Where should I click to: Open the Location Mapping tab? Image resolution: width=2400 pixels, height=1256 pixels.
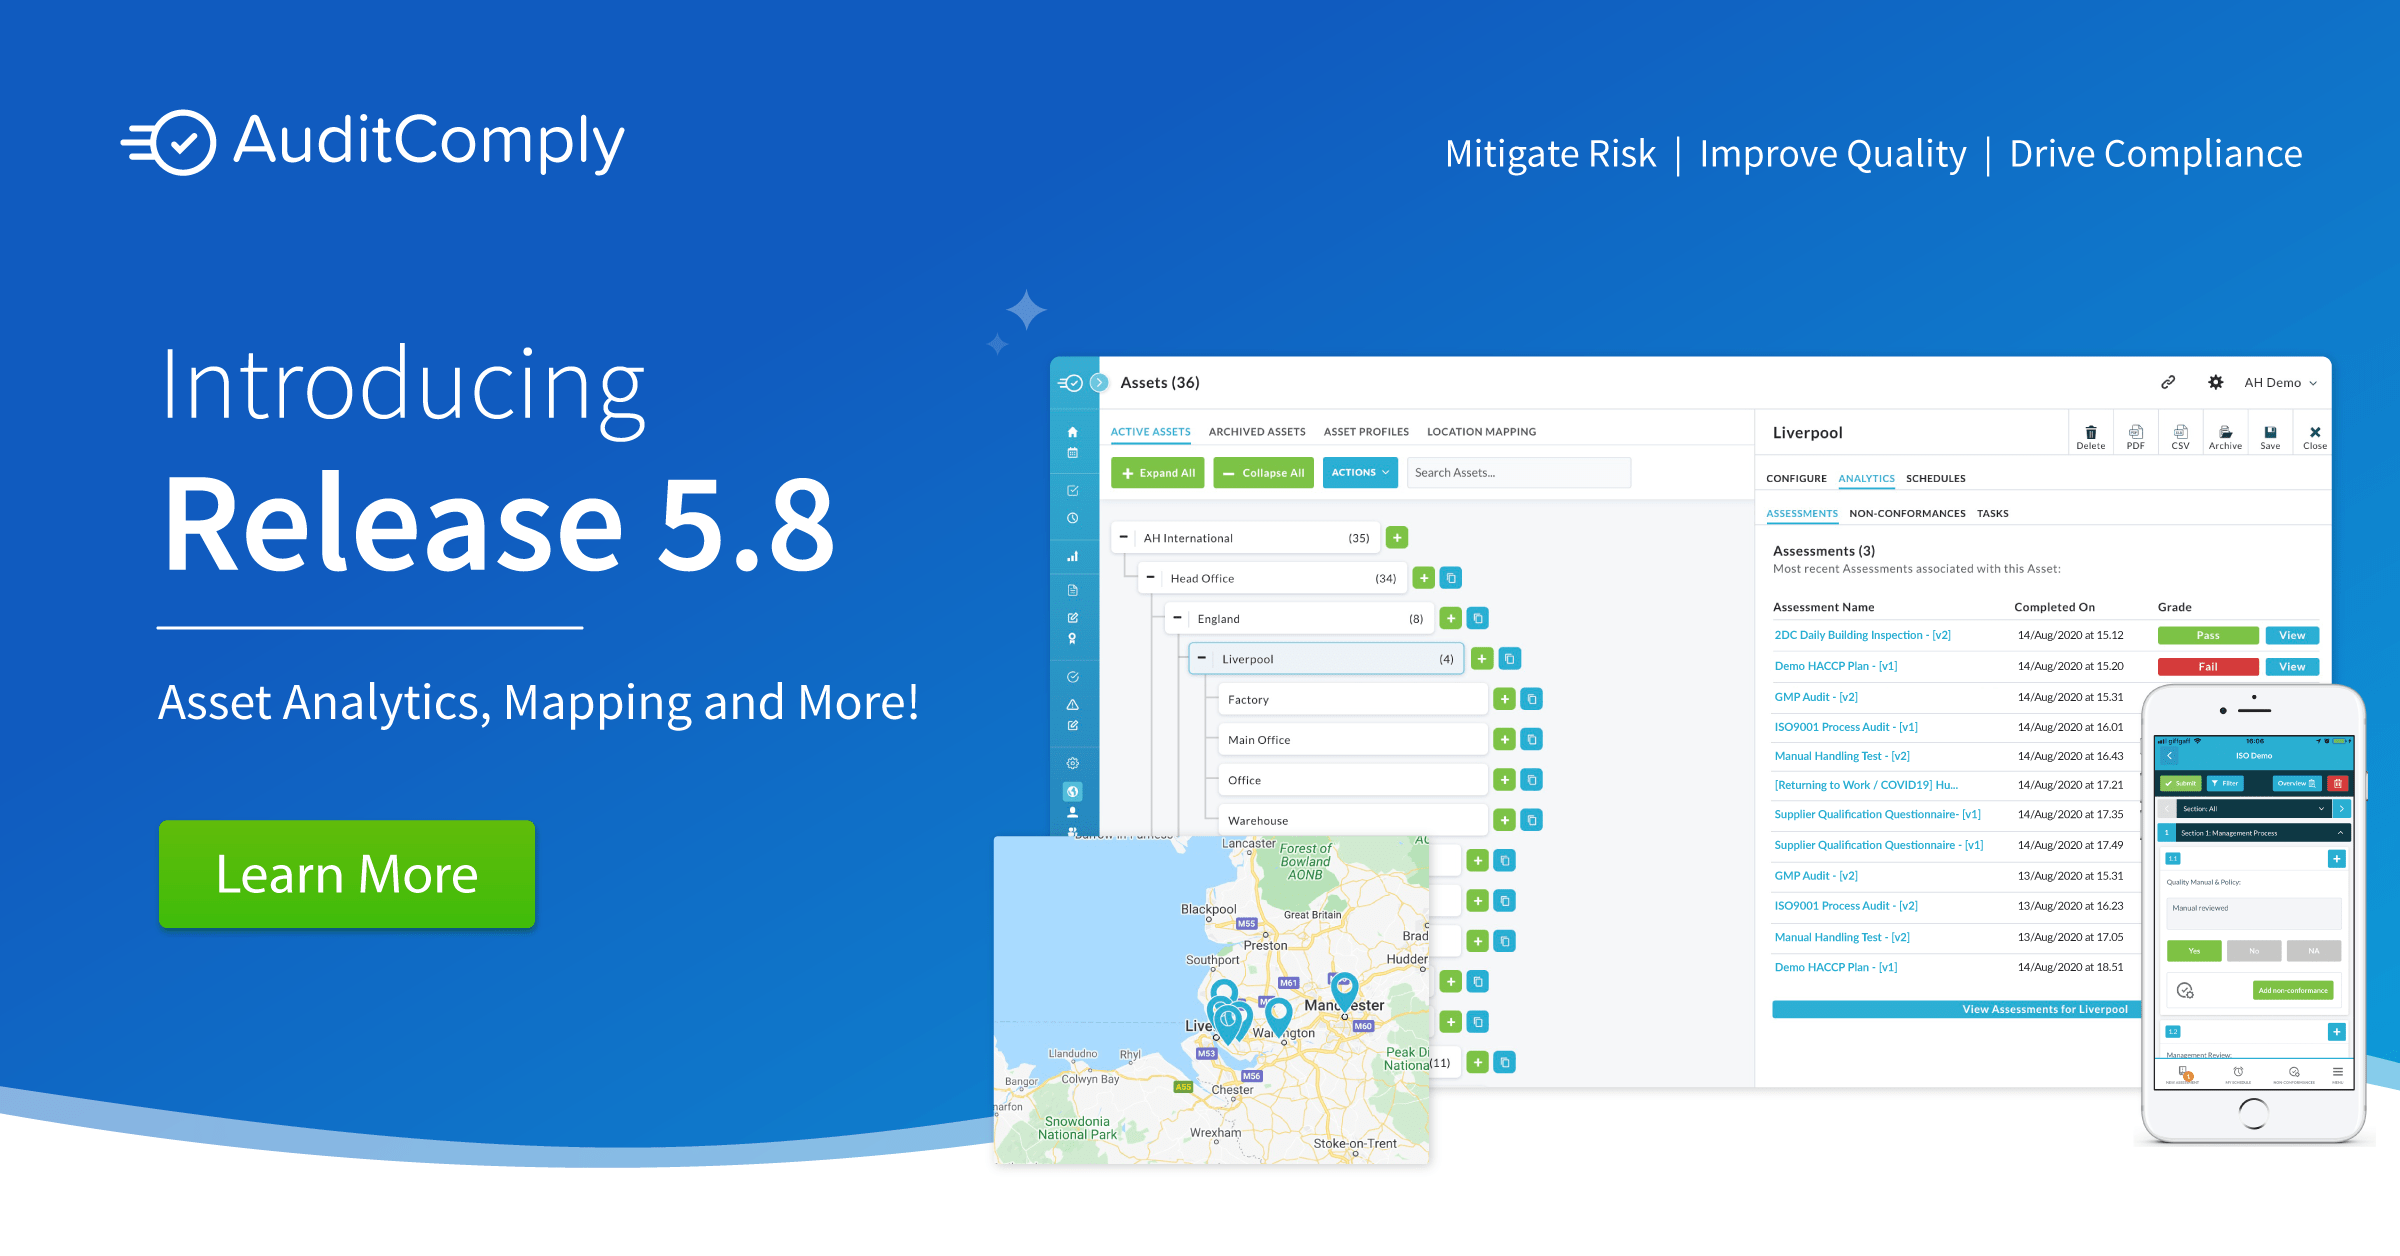pos(1481,432)
